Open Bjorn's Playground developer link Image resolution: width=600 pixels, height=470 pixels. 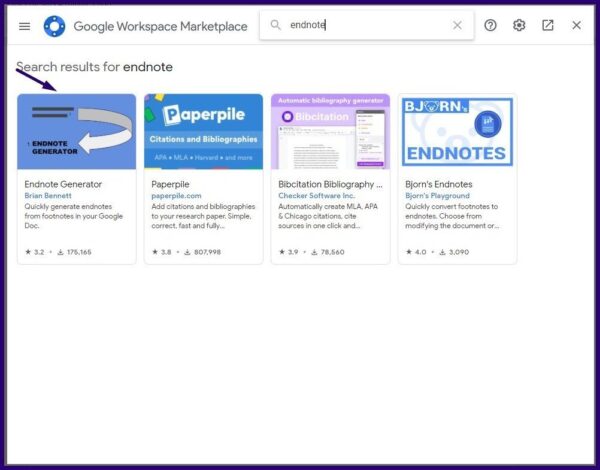[437, 196]
